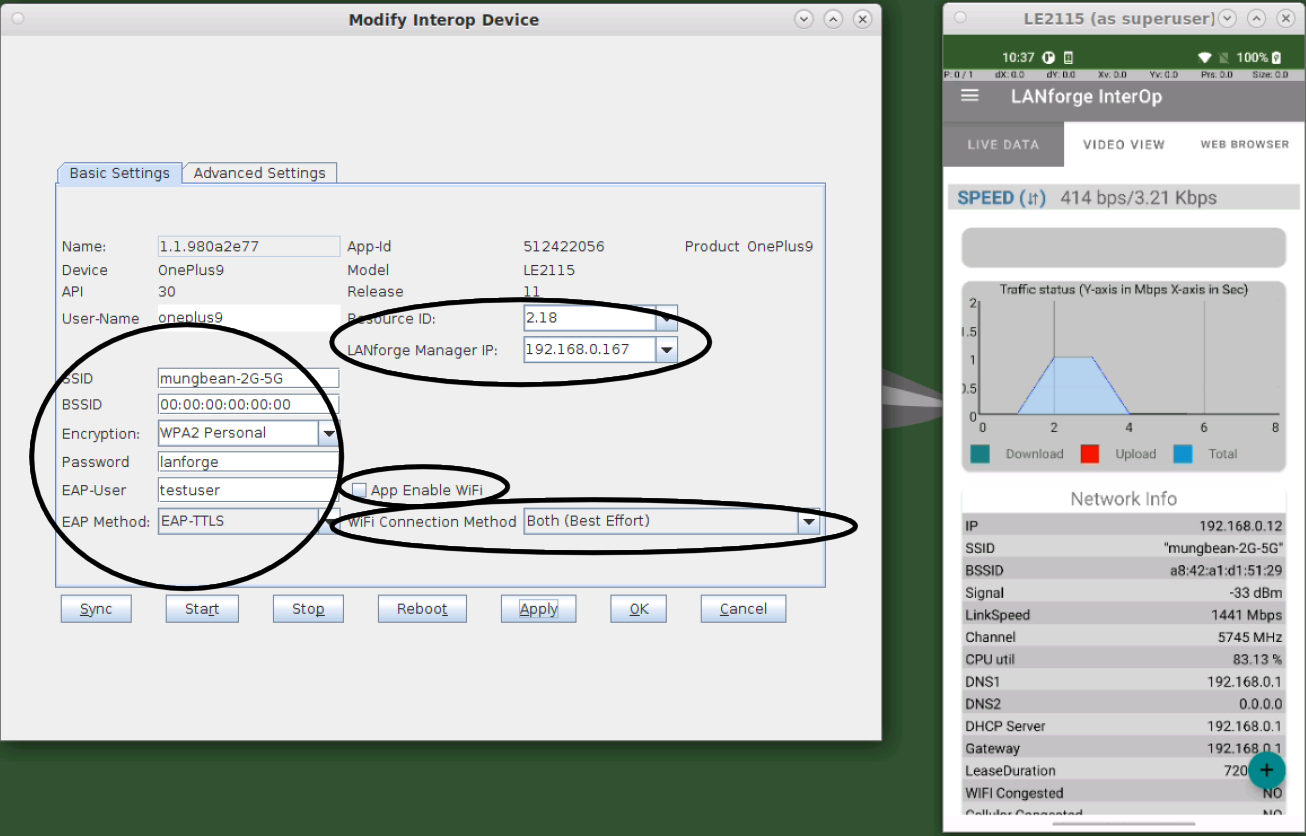Click the Upload red legend square
The width and height of the screenshot is (1306, 836).
tap(1090, 454)
